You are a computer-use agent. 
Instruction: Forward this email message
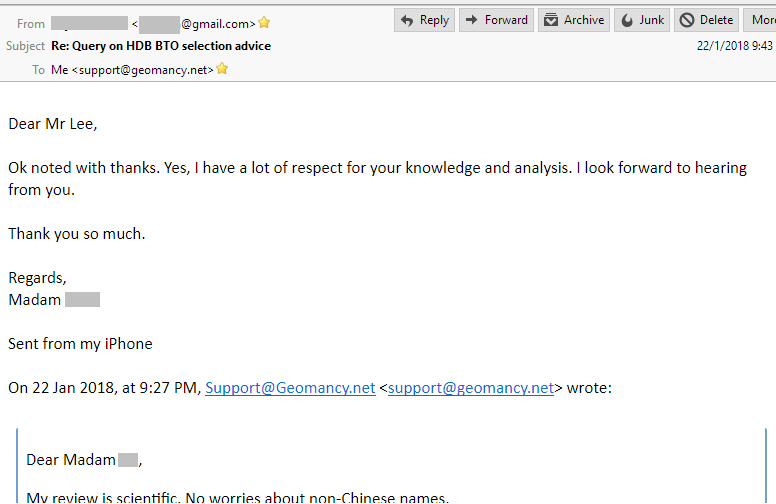click(496, 20)
